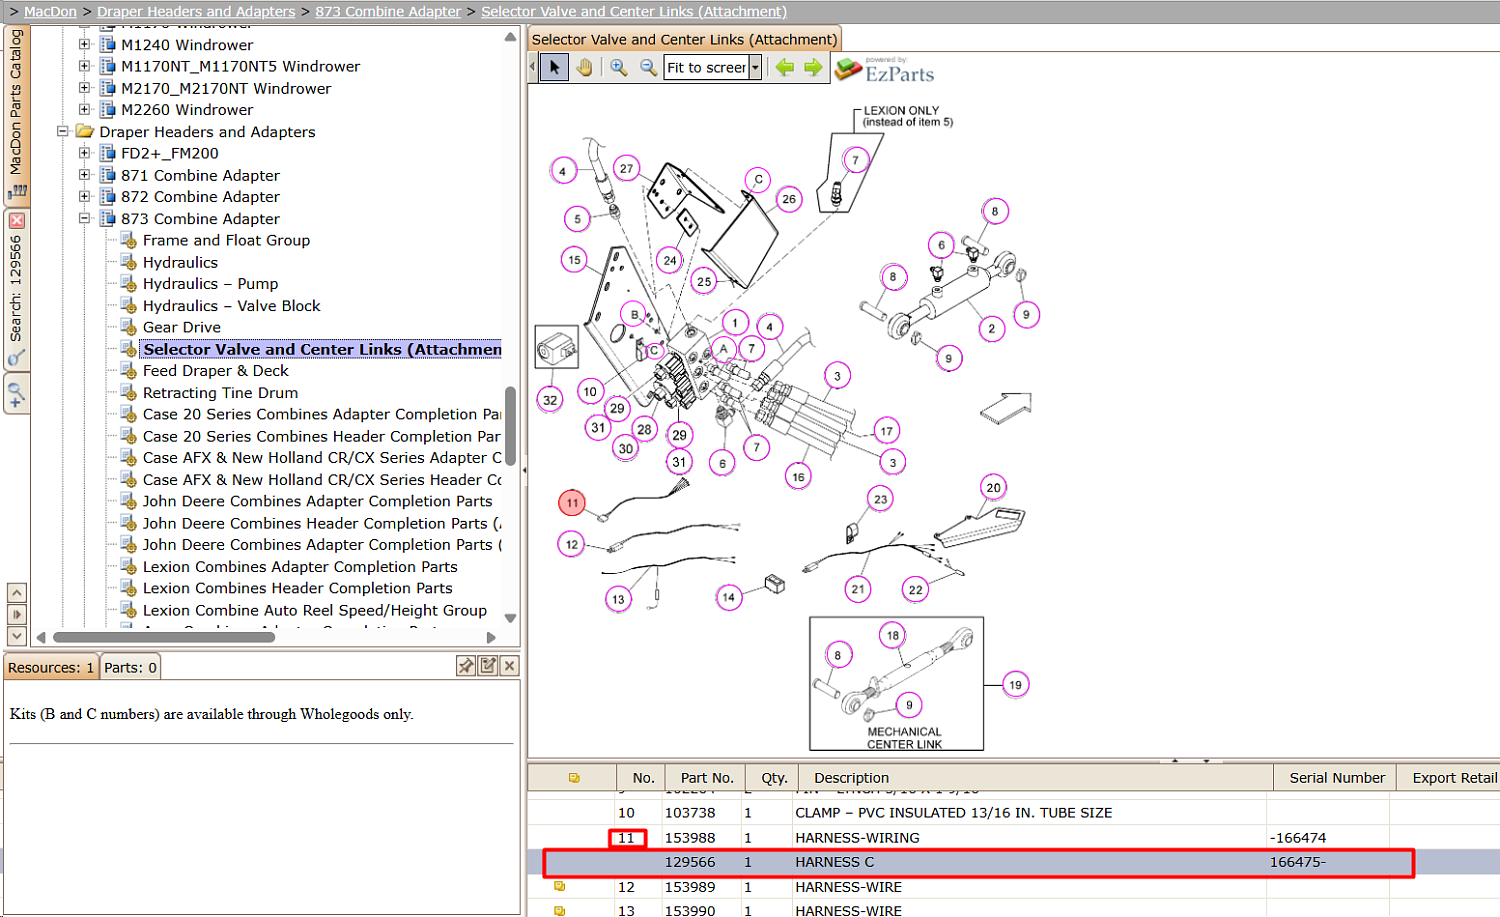Expand the 872 Combine Adapter node
Viewport: 1500px width, 917px height.
point(85,197)
